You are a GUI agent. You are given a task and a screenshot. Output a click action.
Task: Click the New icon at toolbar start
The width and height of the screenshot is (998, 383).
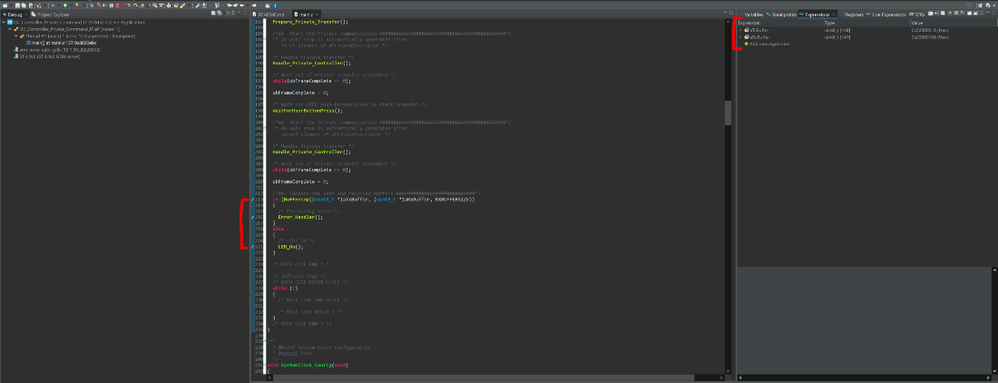point(4,6)
